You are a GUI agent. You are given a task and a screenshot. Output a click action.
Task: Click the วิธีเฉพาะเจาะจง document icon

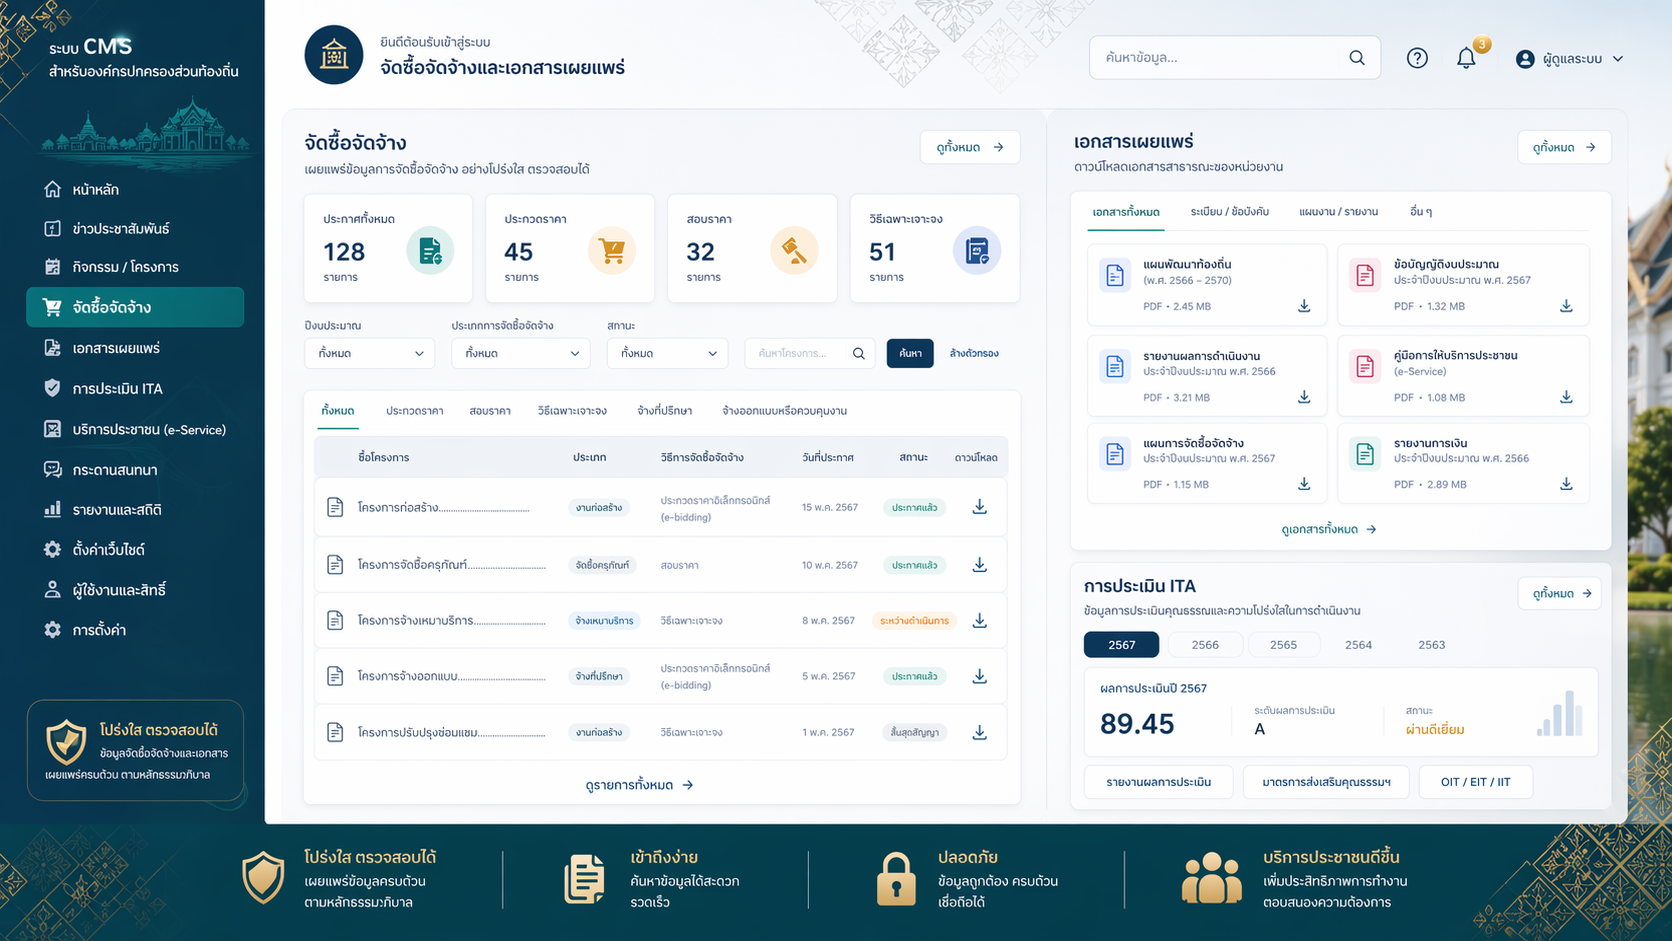[977, 251]
